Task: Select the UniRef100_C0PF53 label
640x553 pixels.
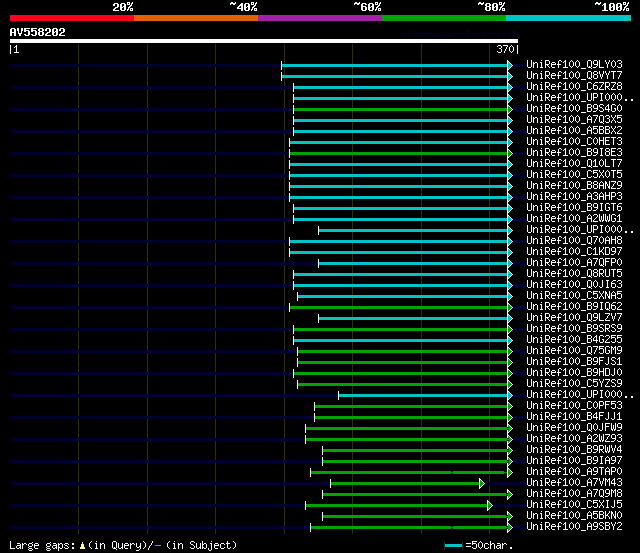Action: click(x=574, y=406)
